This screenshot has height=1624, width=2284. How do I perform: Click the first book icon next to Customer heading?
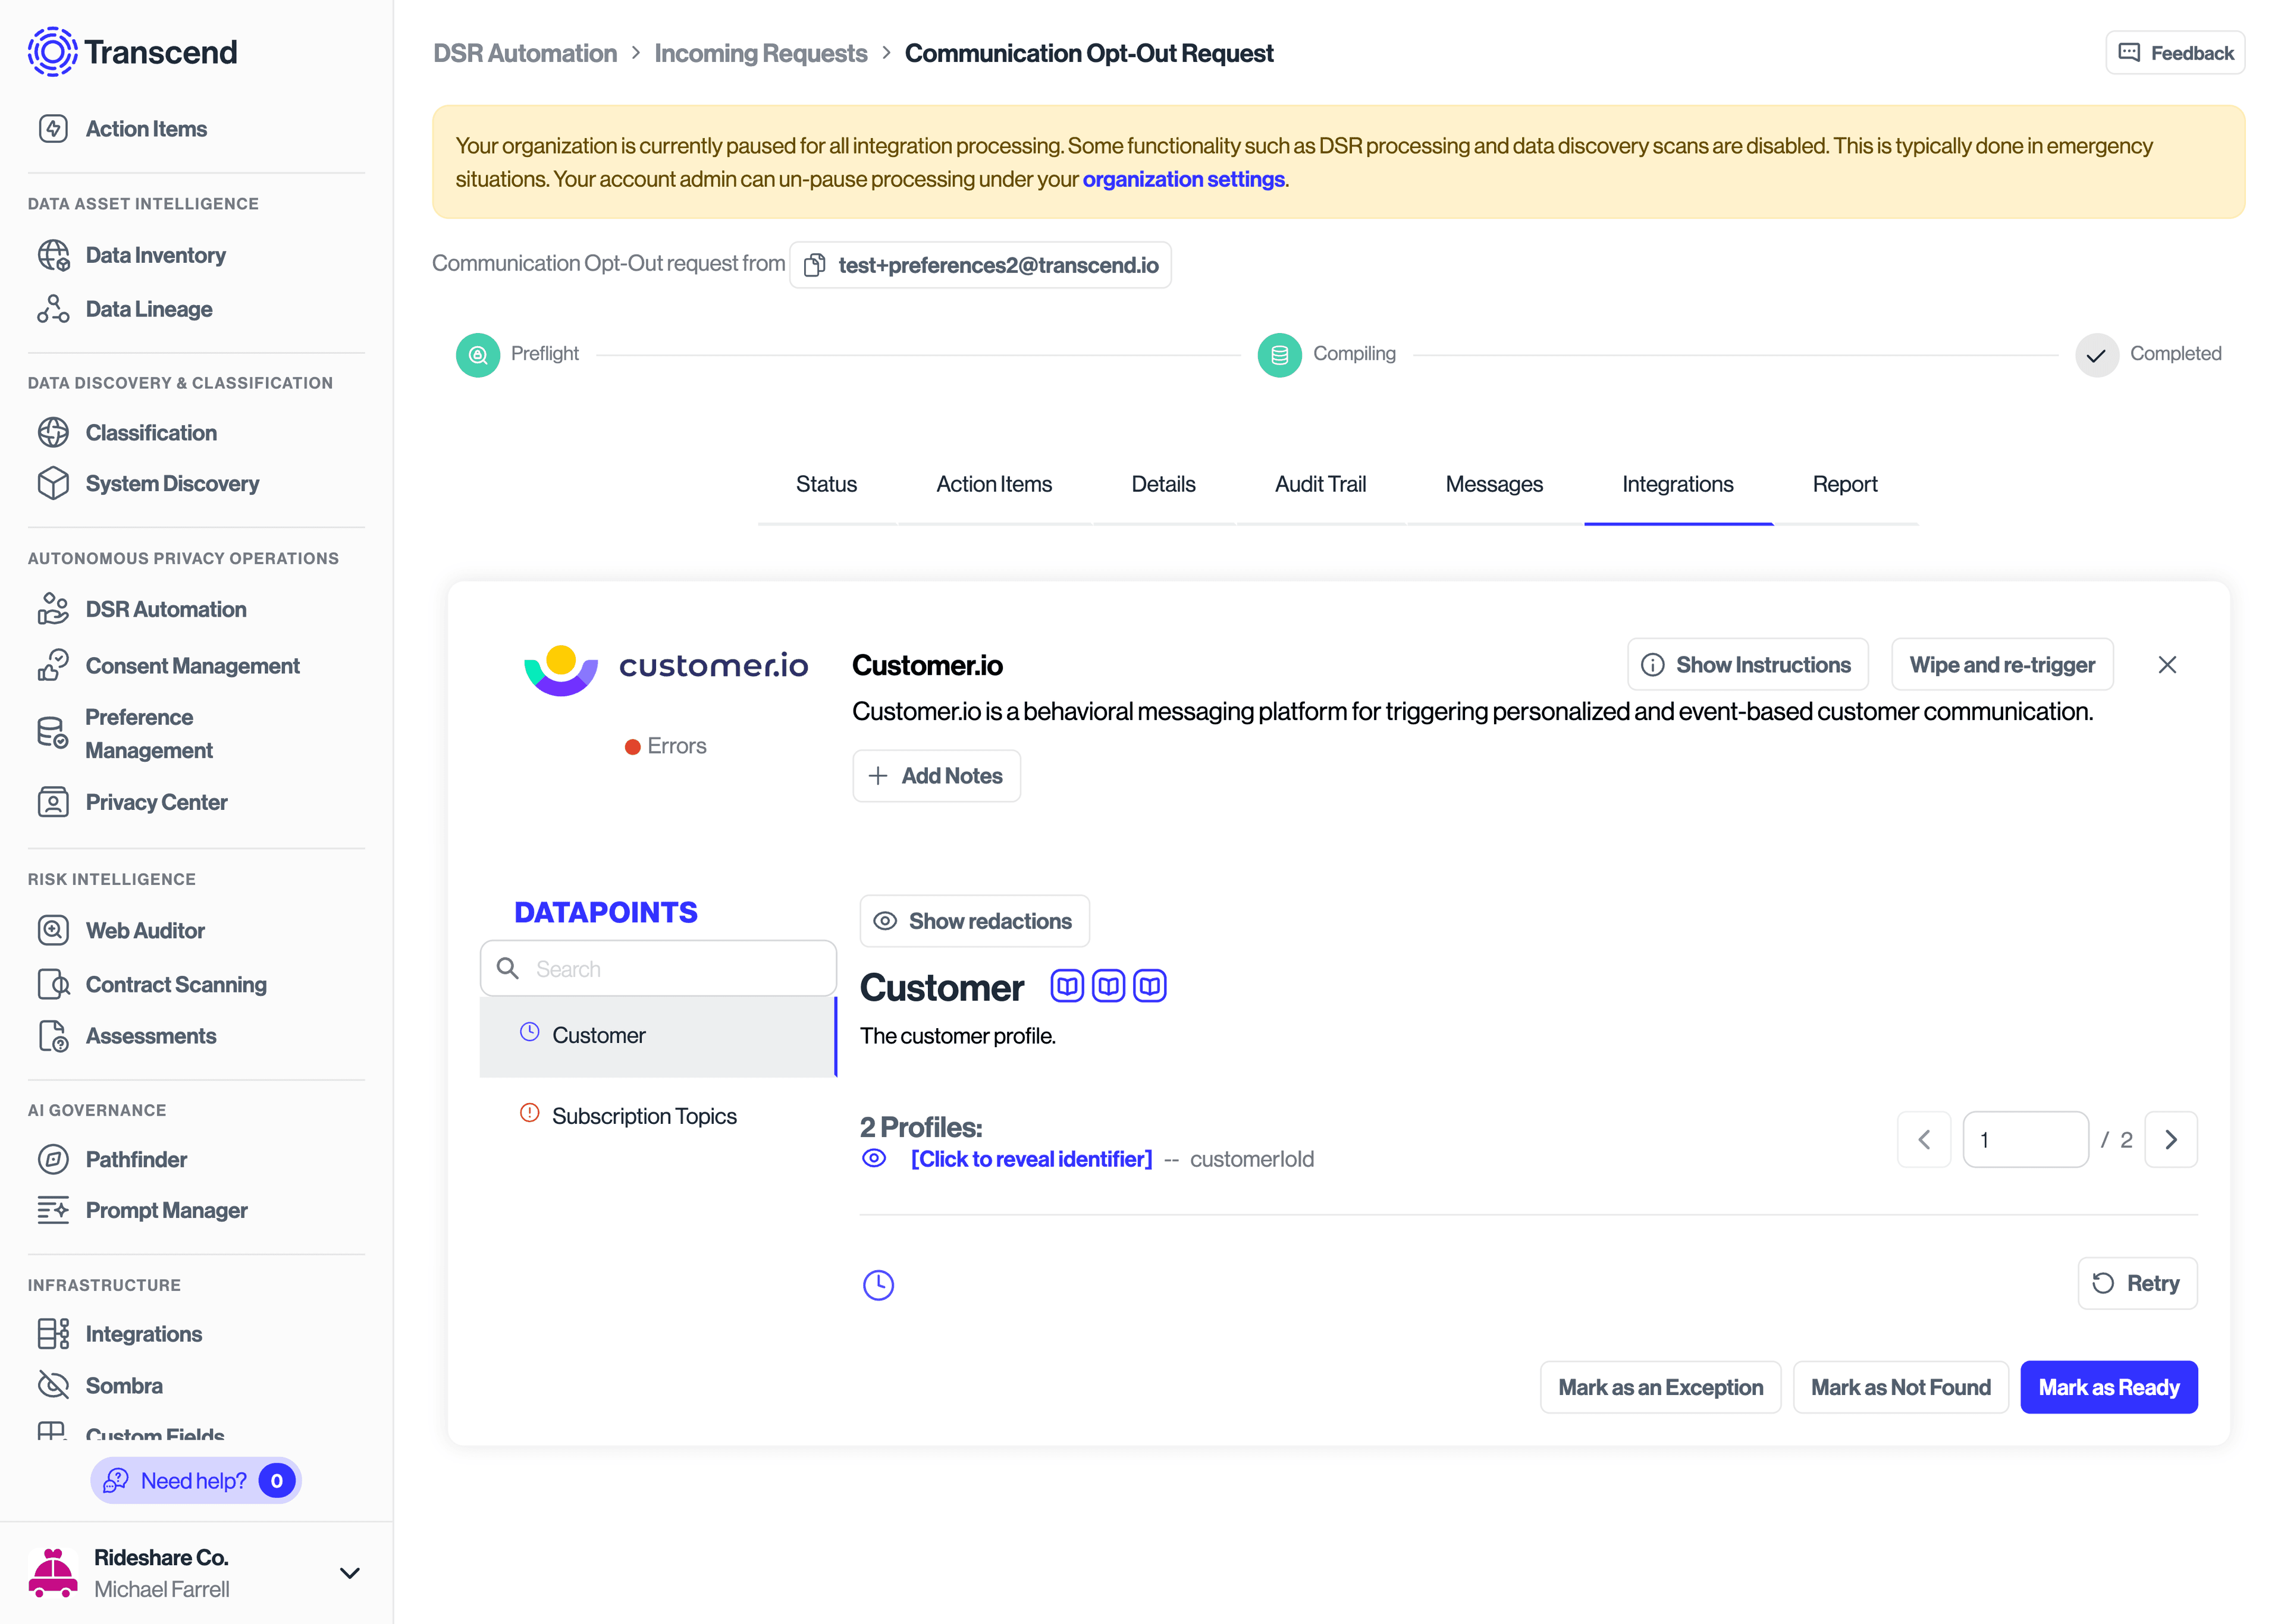tap(1067, 986)
